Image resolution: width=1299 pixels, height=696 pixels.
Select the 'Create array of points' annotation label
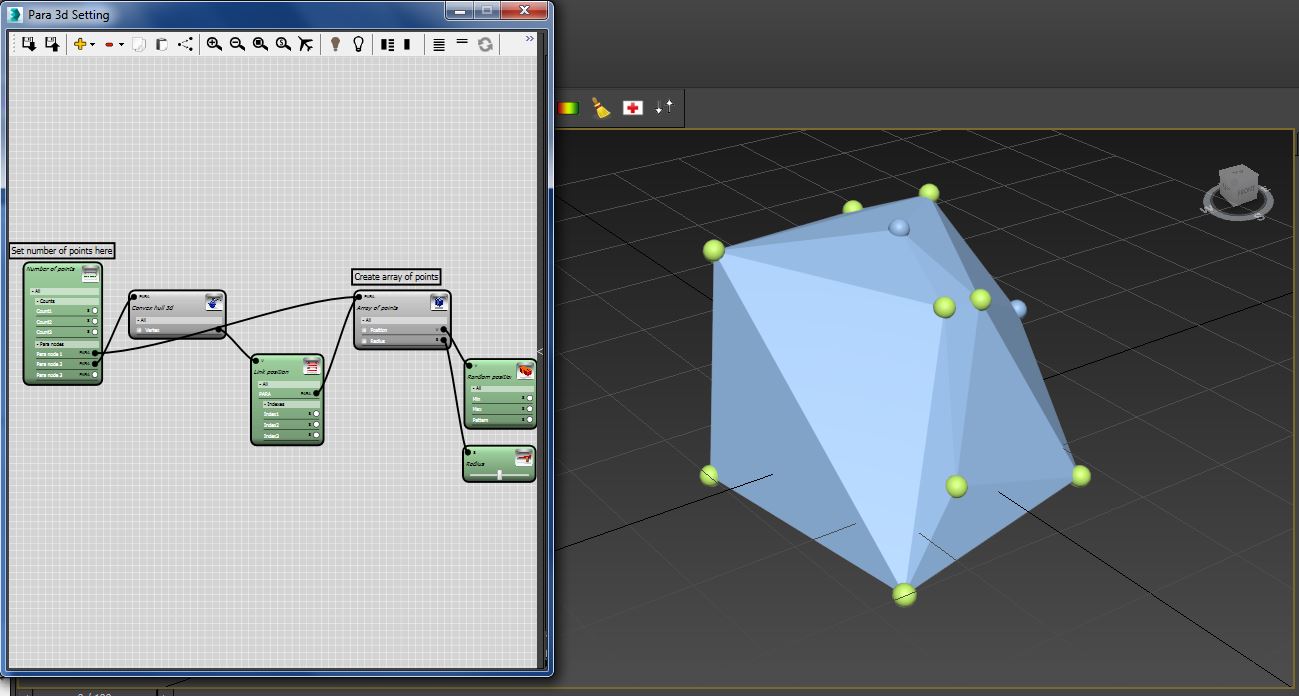pyautogui.click(x=397, y=277)
